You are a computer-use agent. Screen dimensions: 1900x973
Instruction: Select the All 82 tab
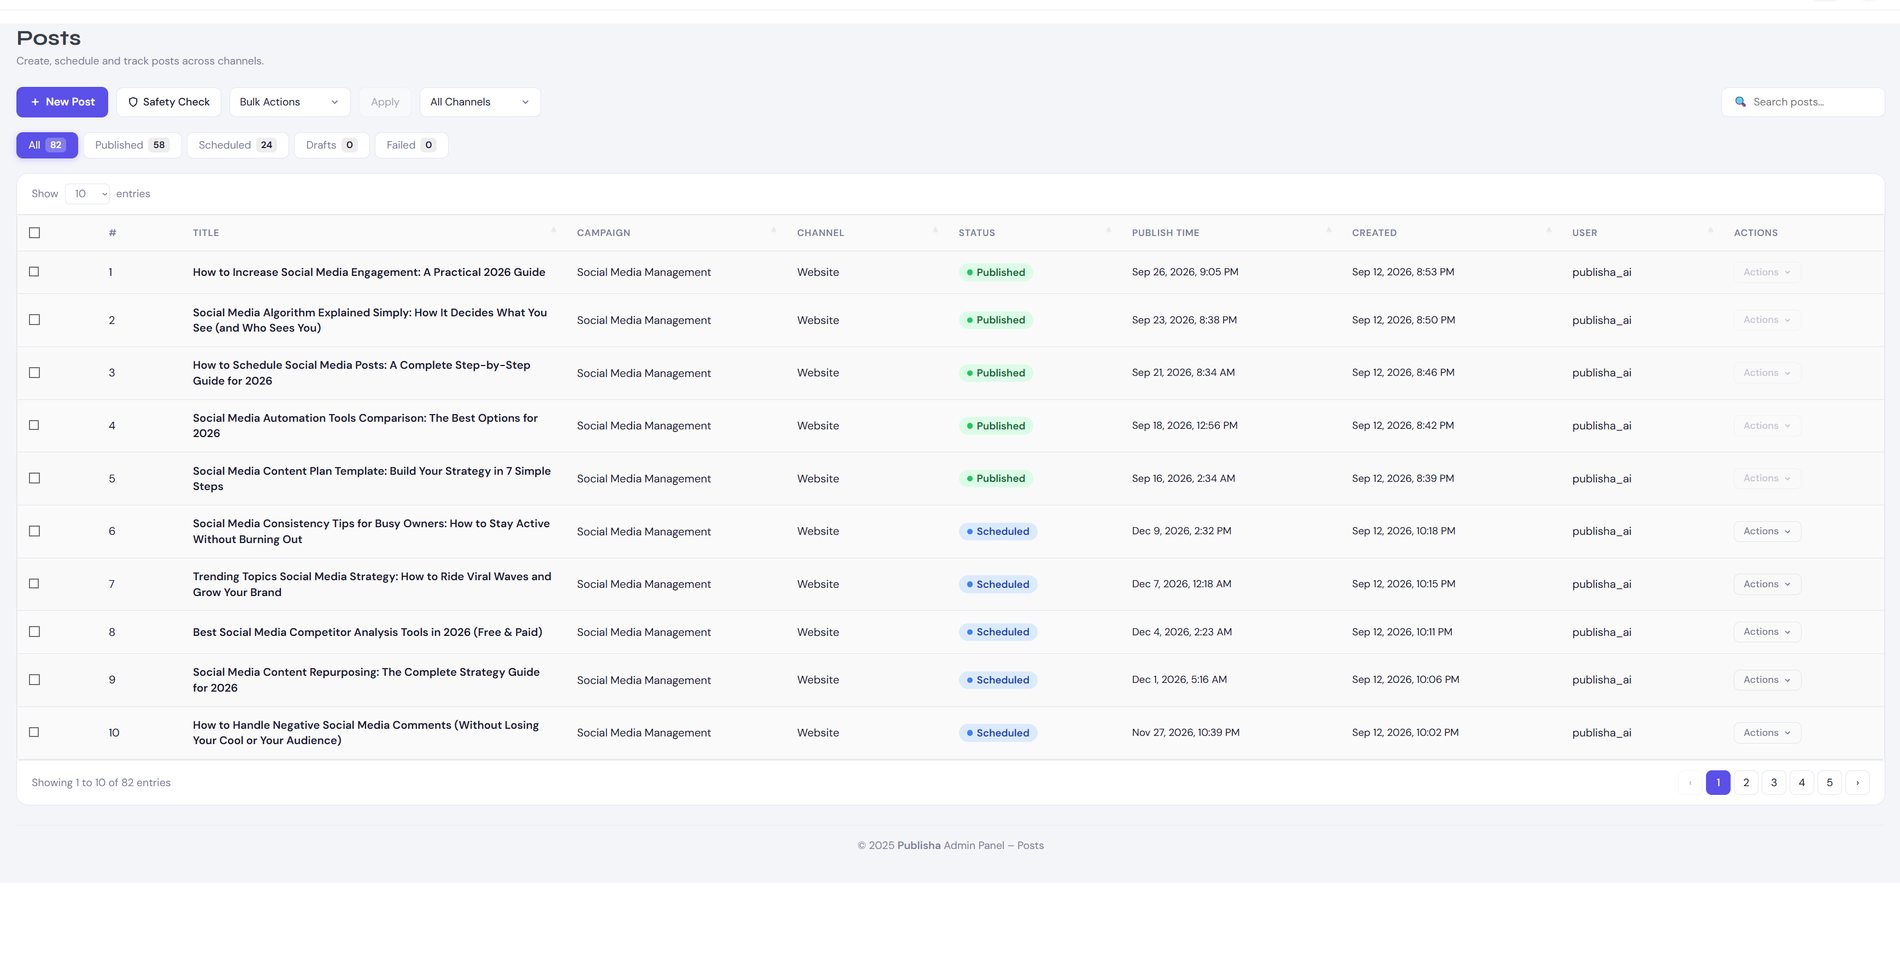47,145
